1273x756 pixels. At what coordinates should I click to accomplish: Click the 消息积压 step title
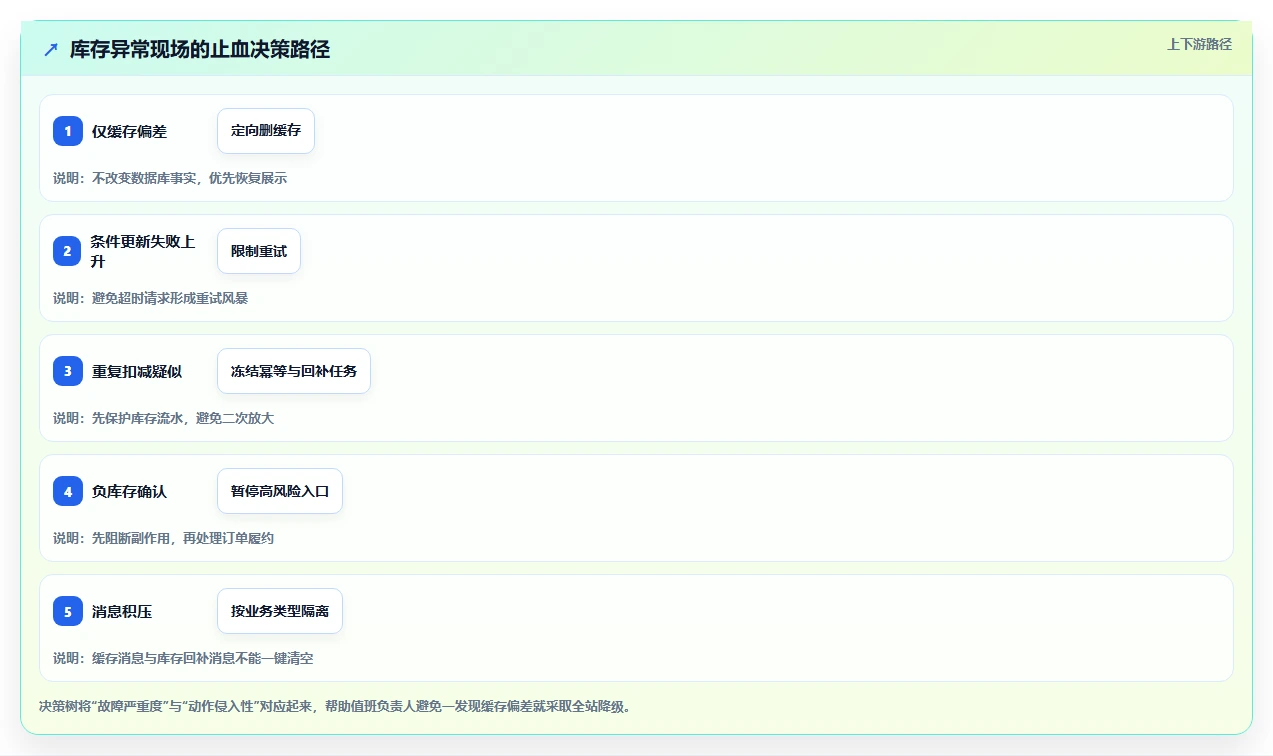click(x=122, y=611)
